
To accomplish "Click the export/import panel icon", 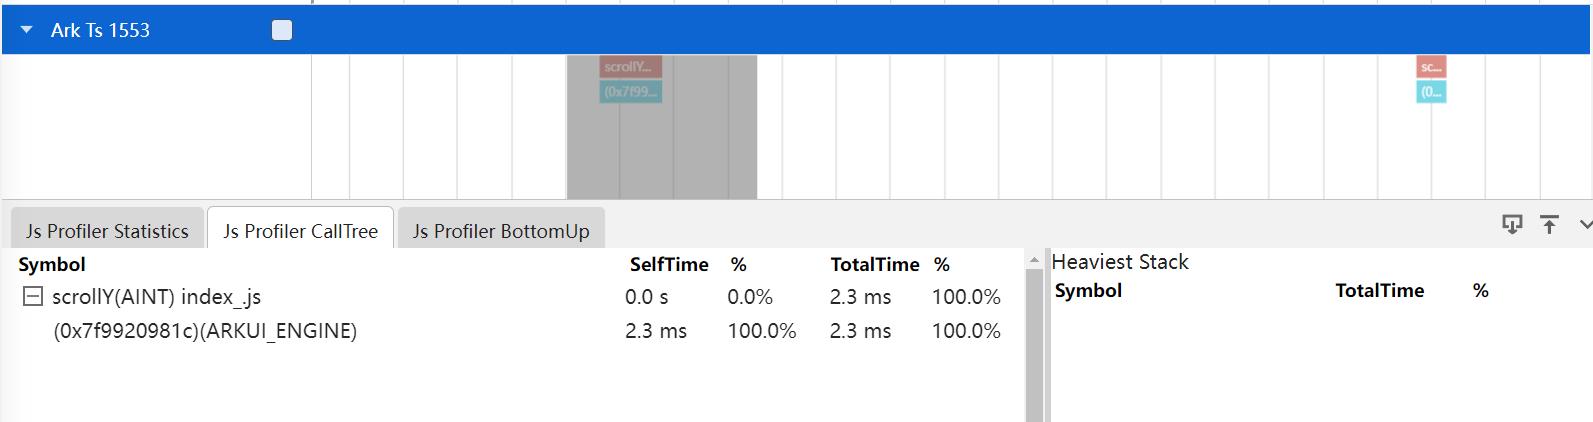I will pyautogui.click(x=1512, y=224).
